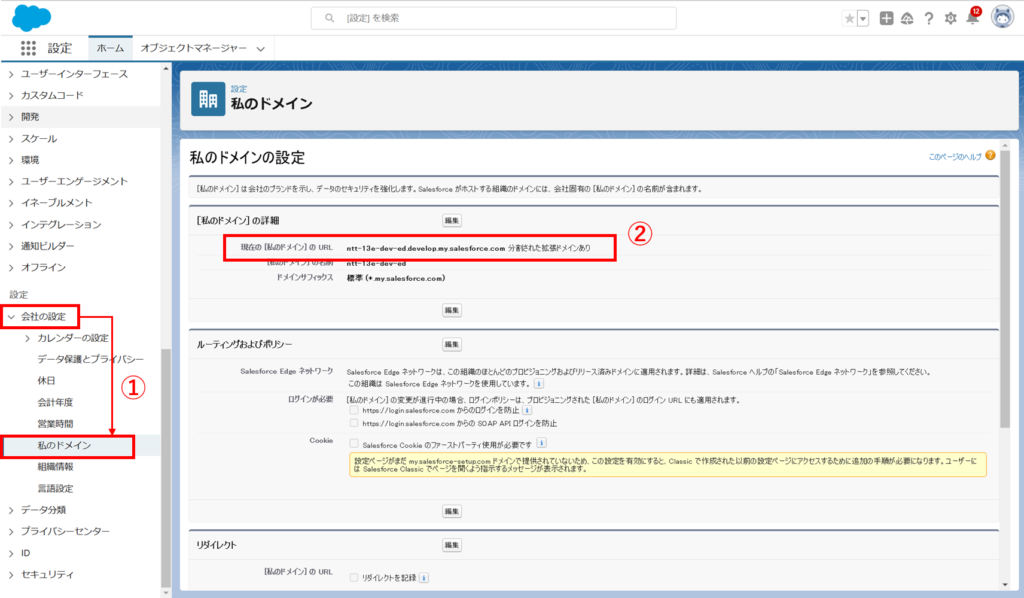Expand the カスタムコード tree node
The image size is (1024, 598).
tap(11, 95)
